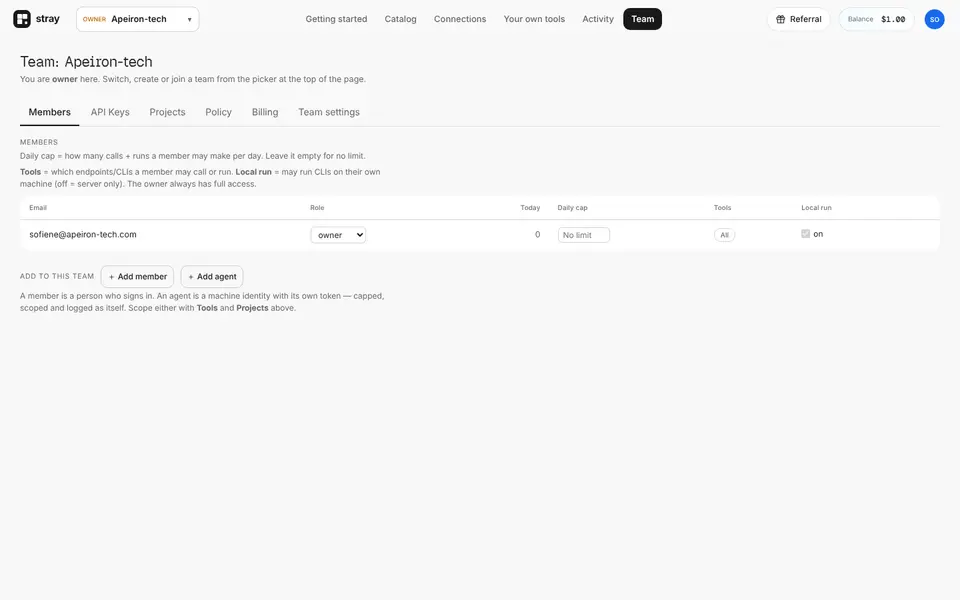The height and width of the screenshot is (600, 960).
Task: Click the Daily cap column header
Action: 572,208
